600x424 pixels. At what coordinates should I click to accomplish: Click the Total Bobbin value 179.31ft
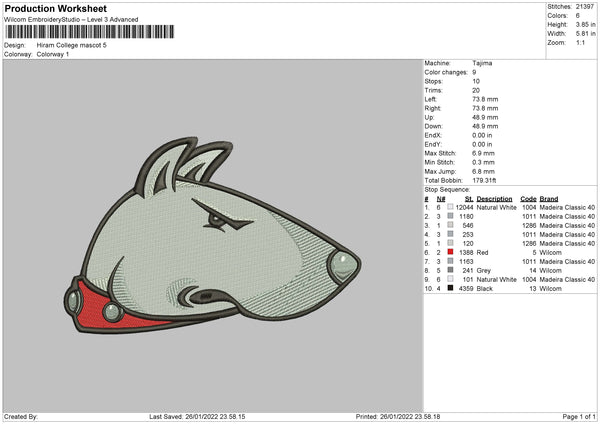coord(484,181)
